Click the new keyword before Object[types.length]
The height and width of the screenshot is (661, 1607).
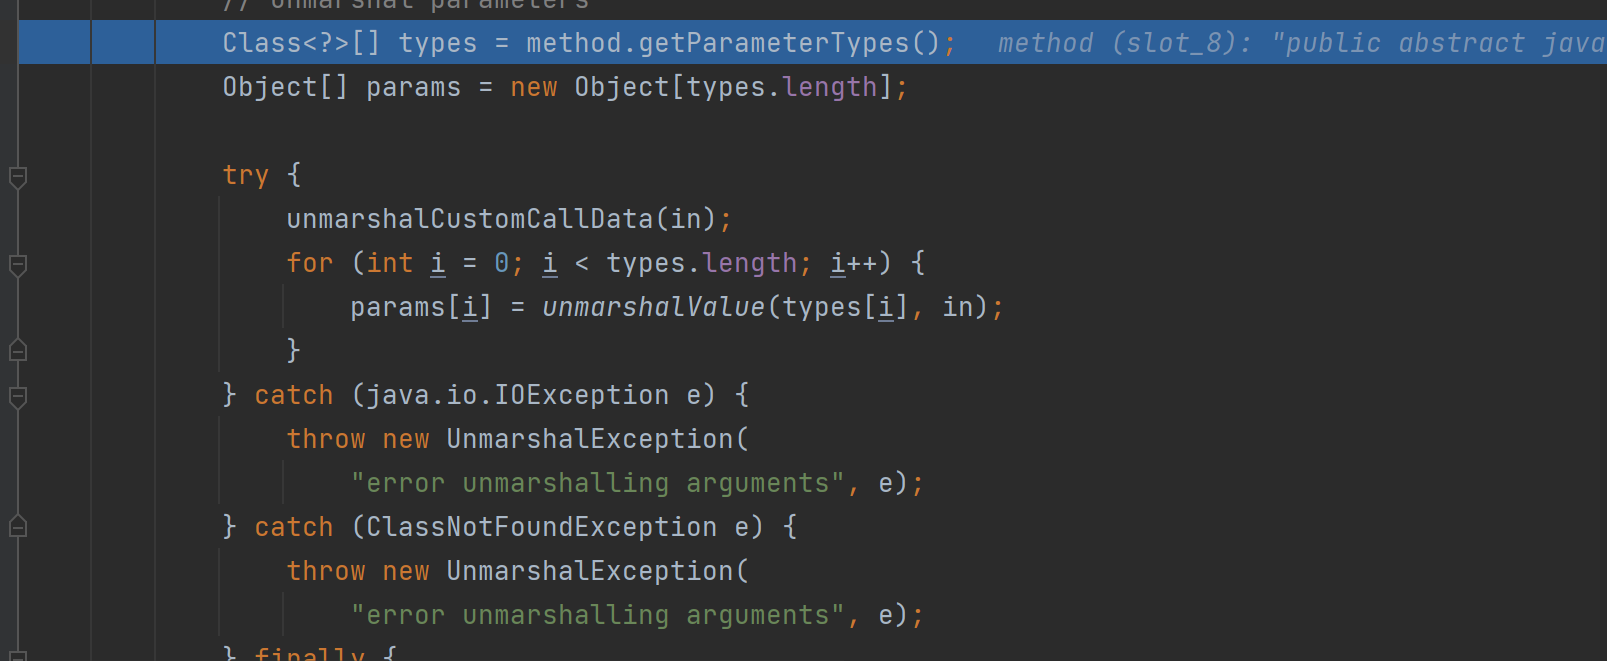(533, 87)
